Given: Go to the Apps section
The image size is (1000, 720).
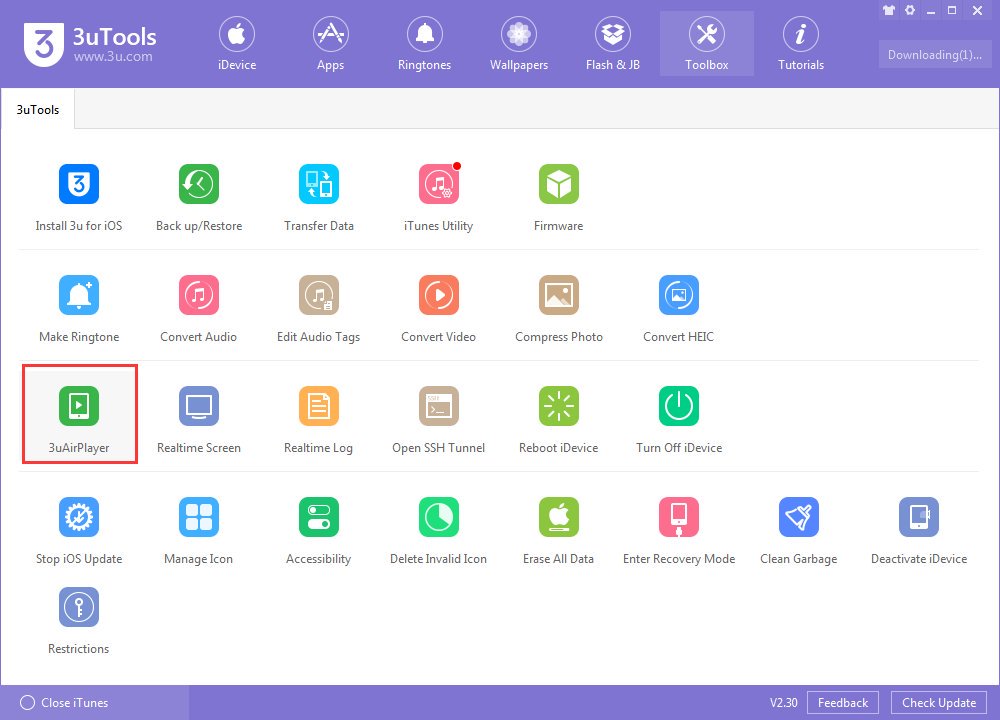Looking at the screenshot, I should click(330, 43).
